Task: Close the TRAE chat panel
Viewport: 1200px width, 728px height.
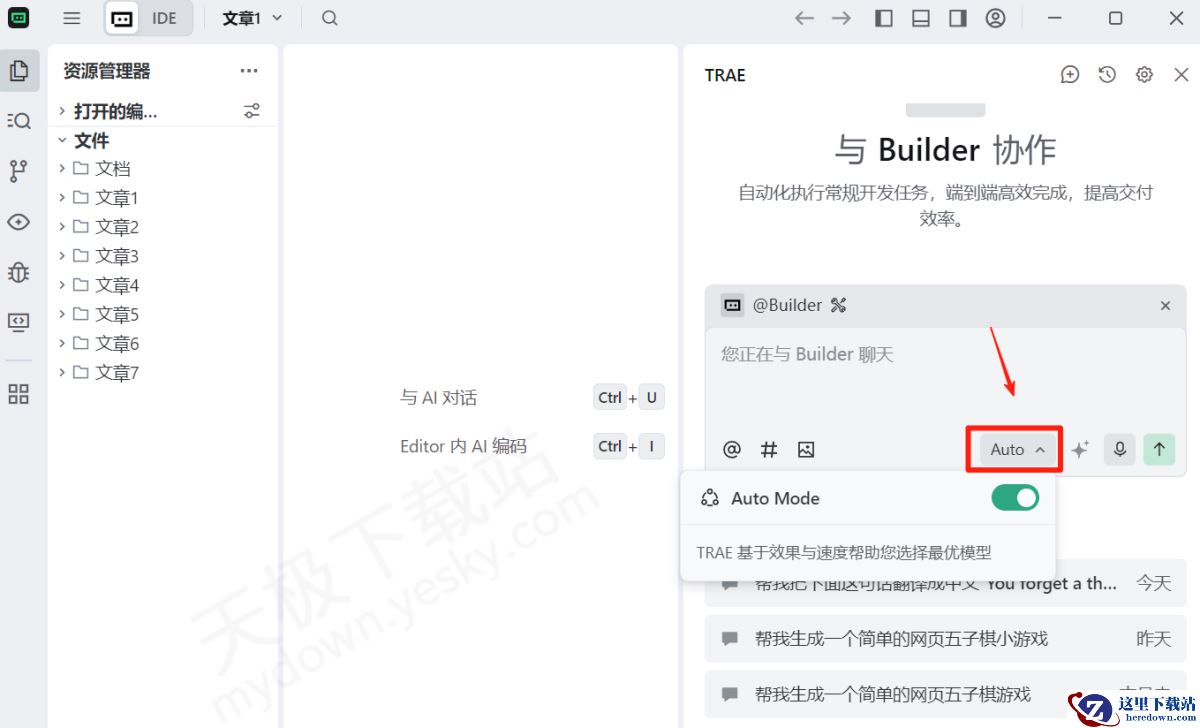Action: [1181, 75]
